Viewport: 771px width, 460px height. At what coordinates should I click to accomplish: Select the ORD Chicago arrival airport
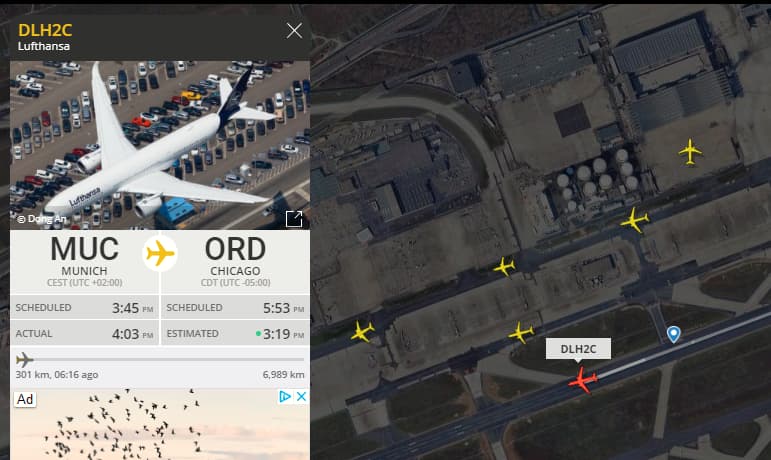click(x=236, y=260)
